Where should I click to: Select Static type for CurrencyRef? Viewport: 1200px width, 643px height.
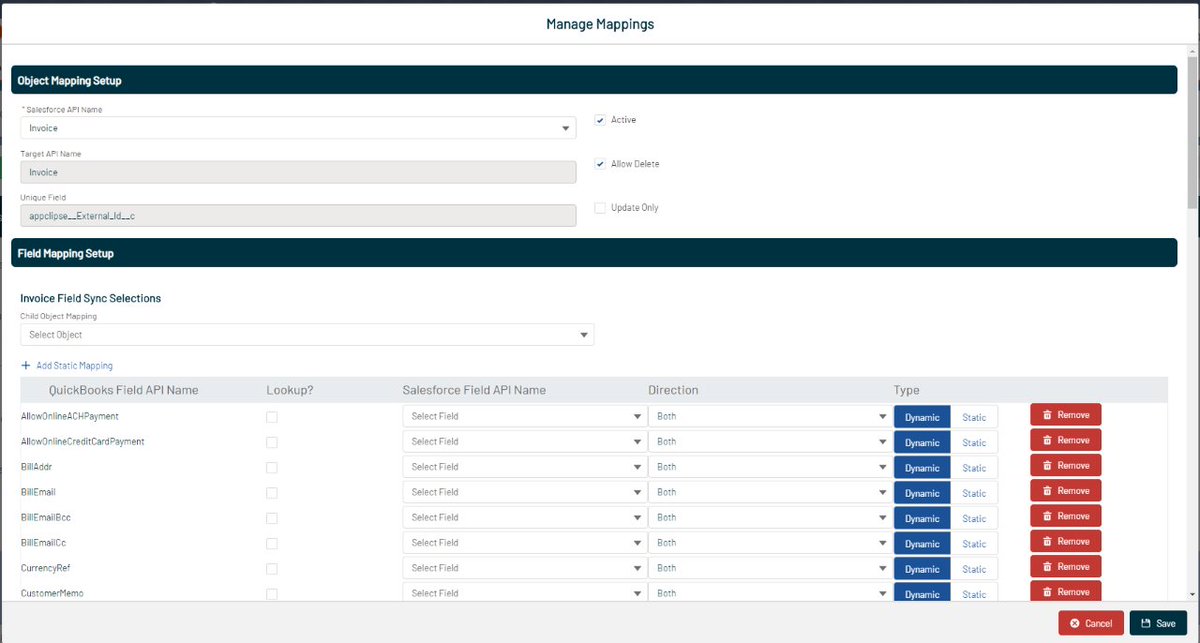974,569
